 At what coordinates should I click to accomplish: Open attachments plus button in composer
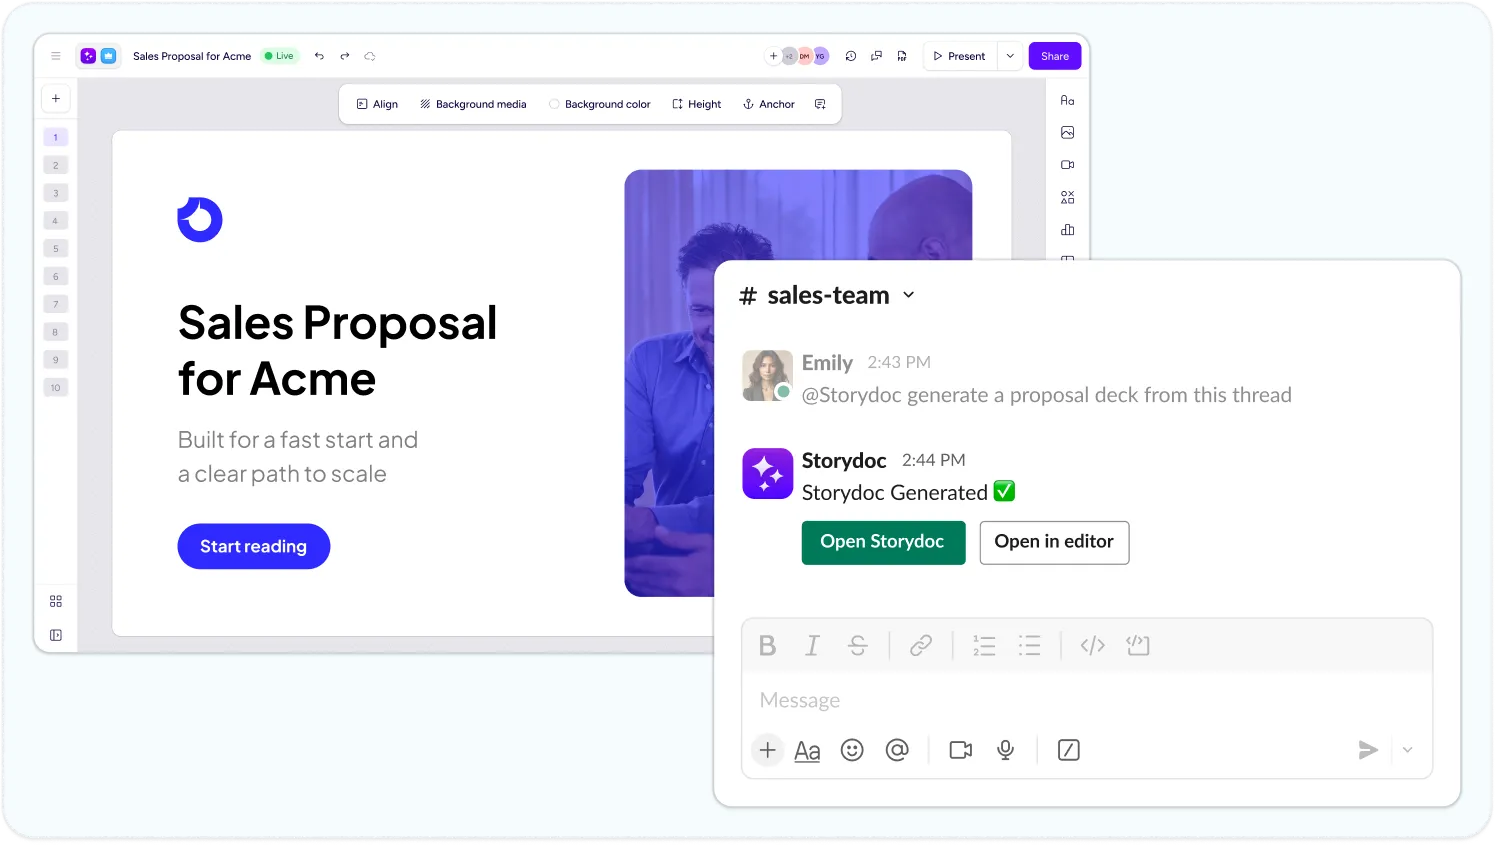pos(767,750)
